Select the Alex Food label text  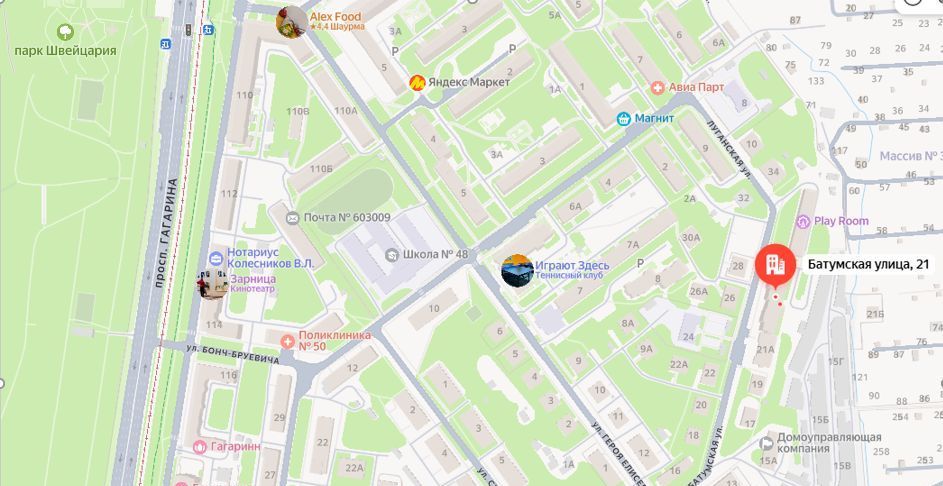click(336, 17)
